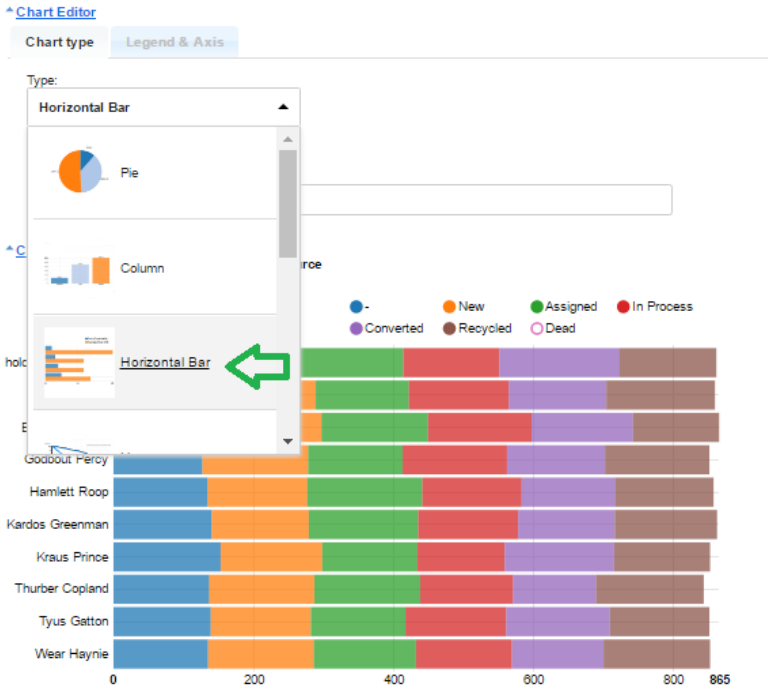Click Kraus Prince's green Assigned segment

click(x=370, y=556)
